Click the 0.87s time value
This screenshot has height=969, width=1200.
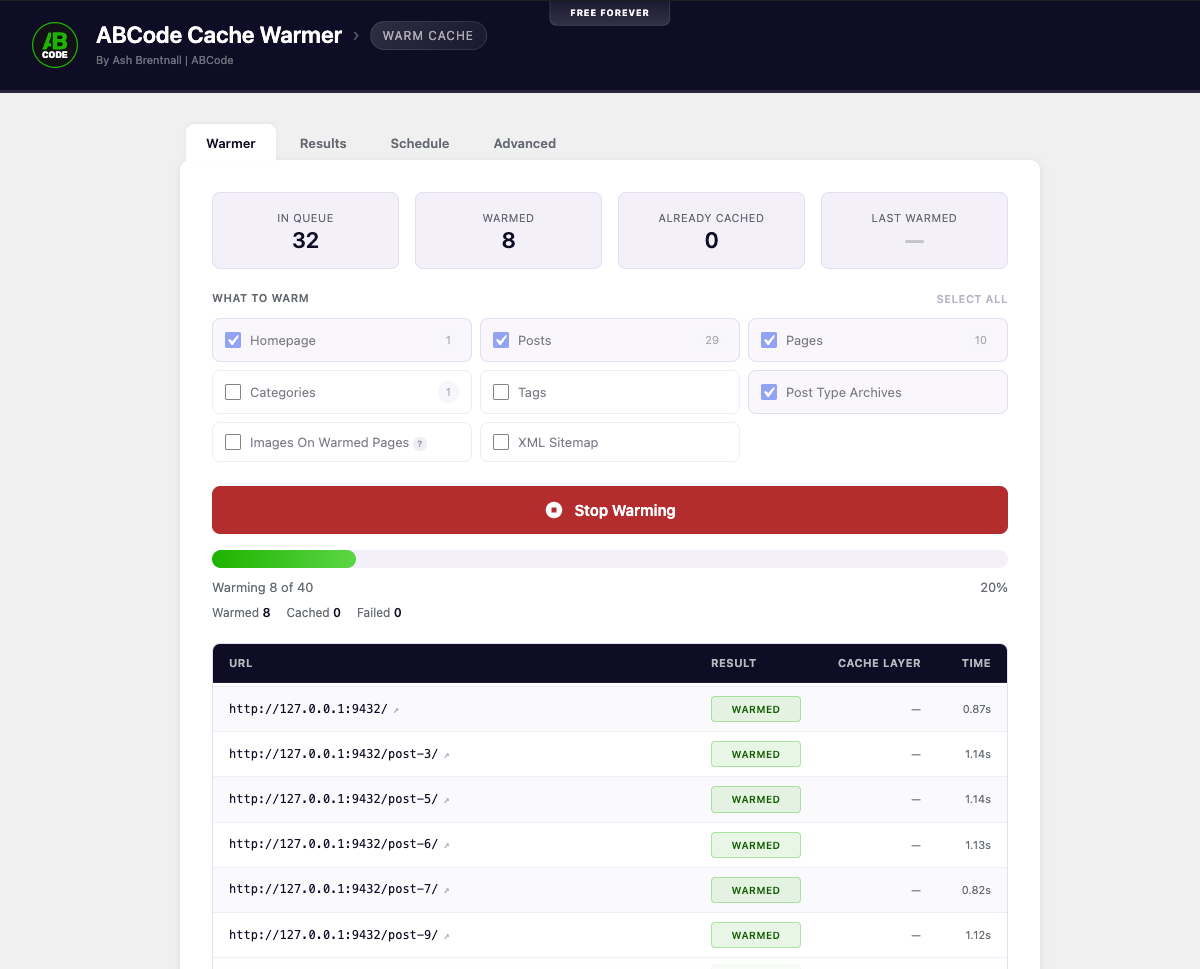pyautogui.click(x=977, y=709)
